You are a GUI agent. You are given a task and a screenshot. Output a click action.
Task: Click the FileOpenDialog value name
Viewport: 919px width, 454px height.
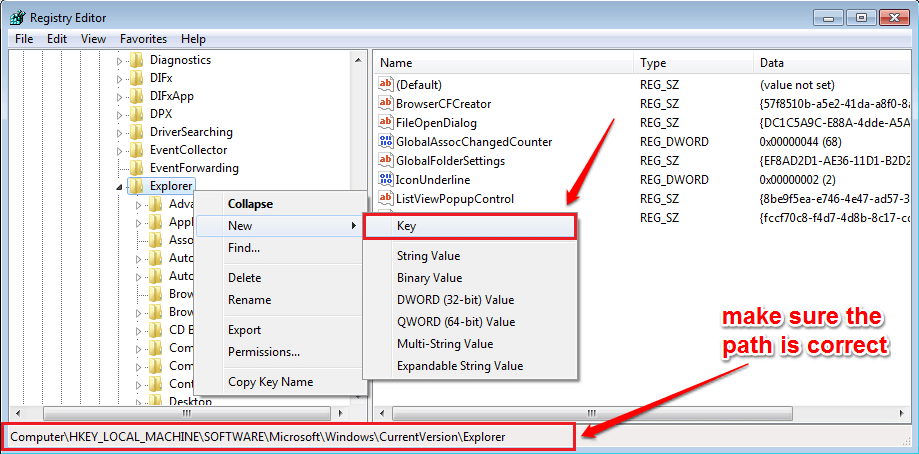[x=436, y=123]
